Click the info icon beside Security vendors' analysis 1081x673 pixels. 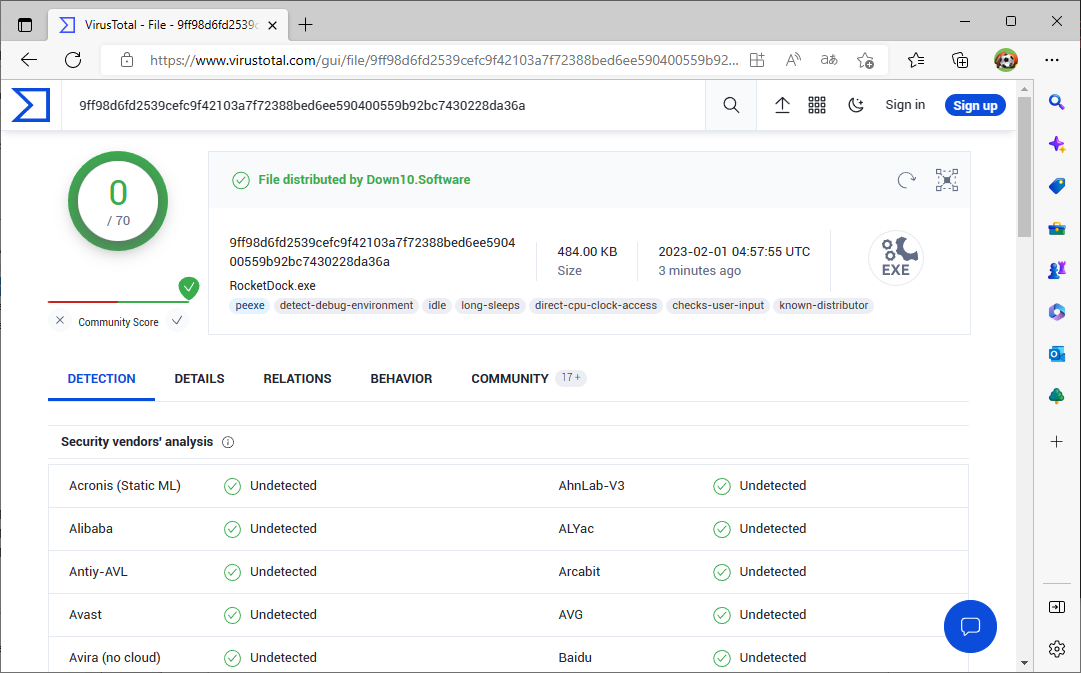228,442
